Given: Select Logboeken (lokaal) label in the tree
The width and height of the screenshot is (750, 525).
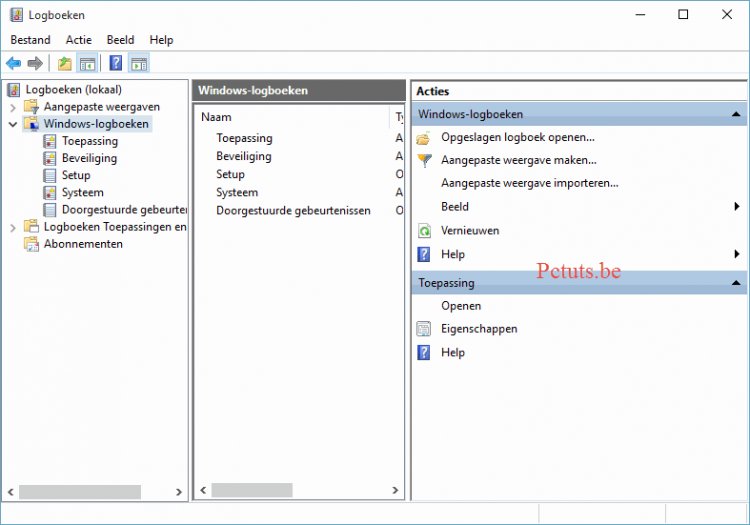Looking at the screenshot, I should tap(74, 89).
